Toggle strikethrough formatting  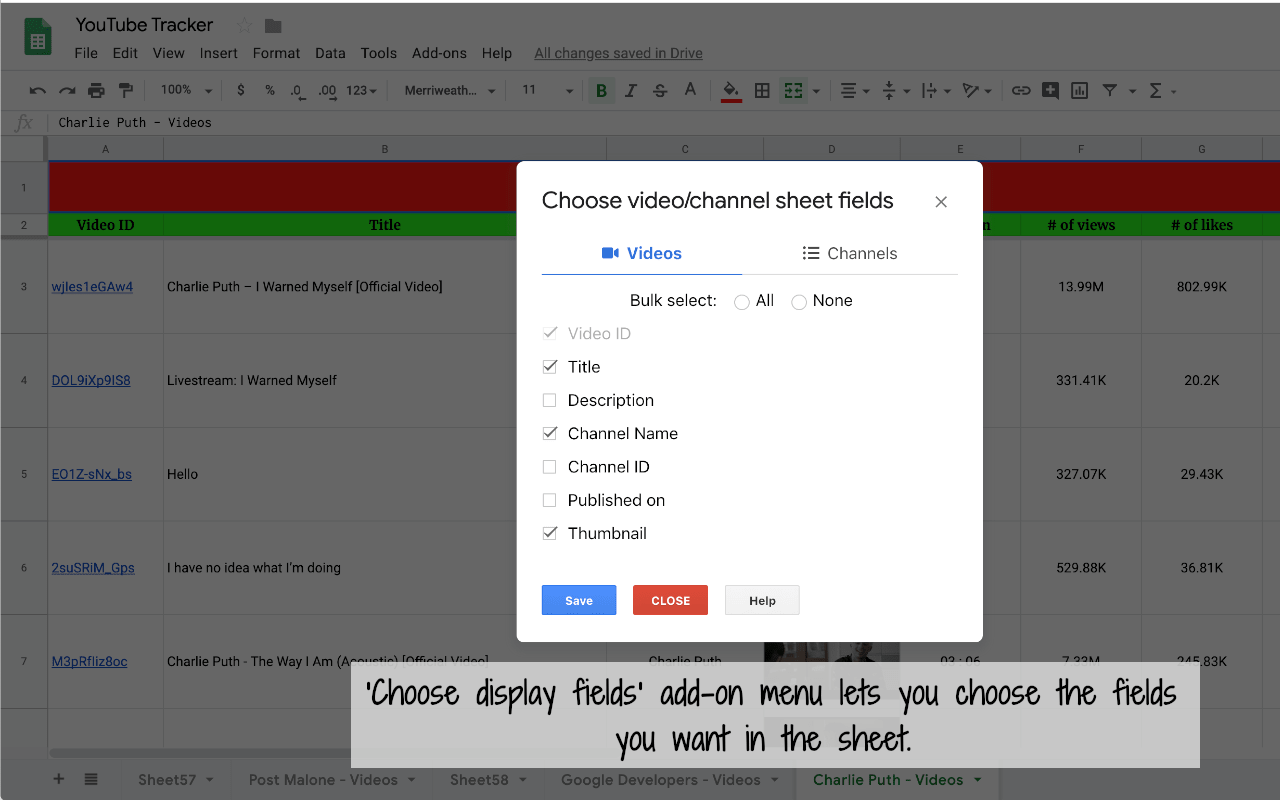coord(660,91)
